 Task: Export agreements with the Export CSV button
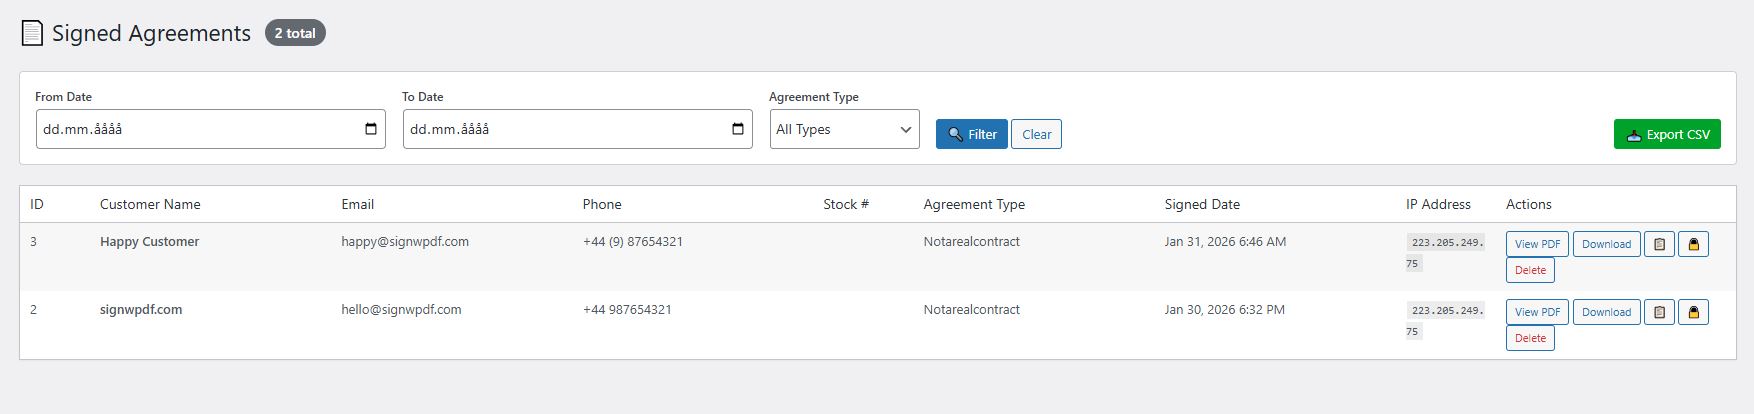click(x=1667, y=134)
